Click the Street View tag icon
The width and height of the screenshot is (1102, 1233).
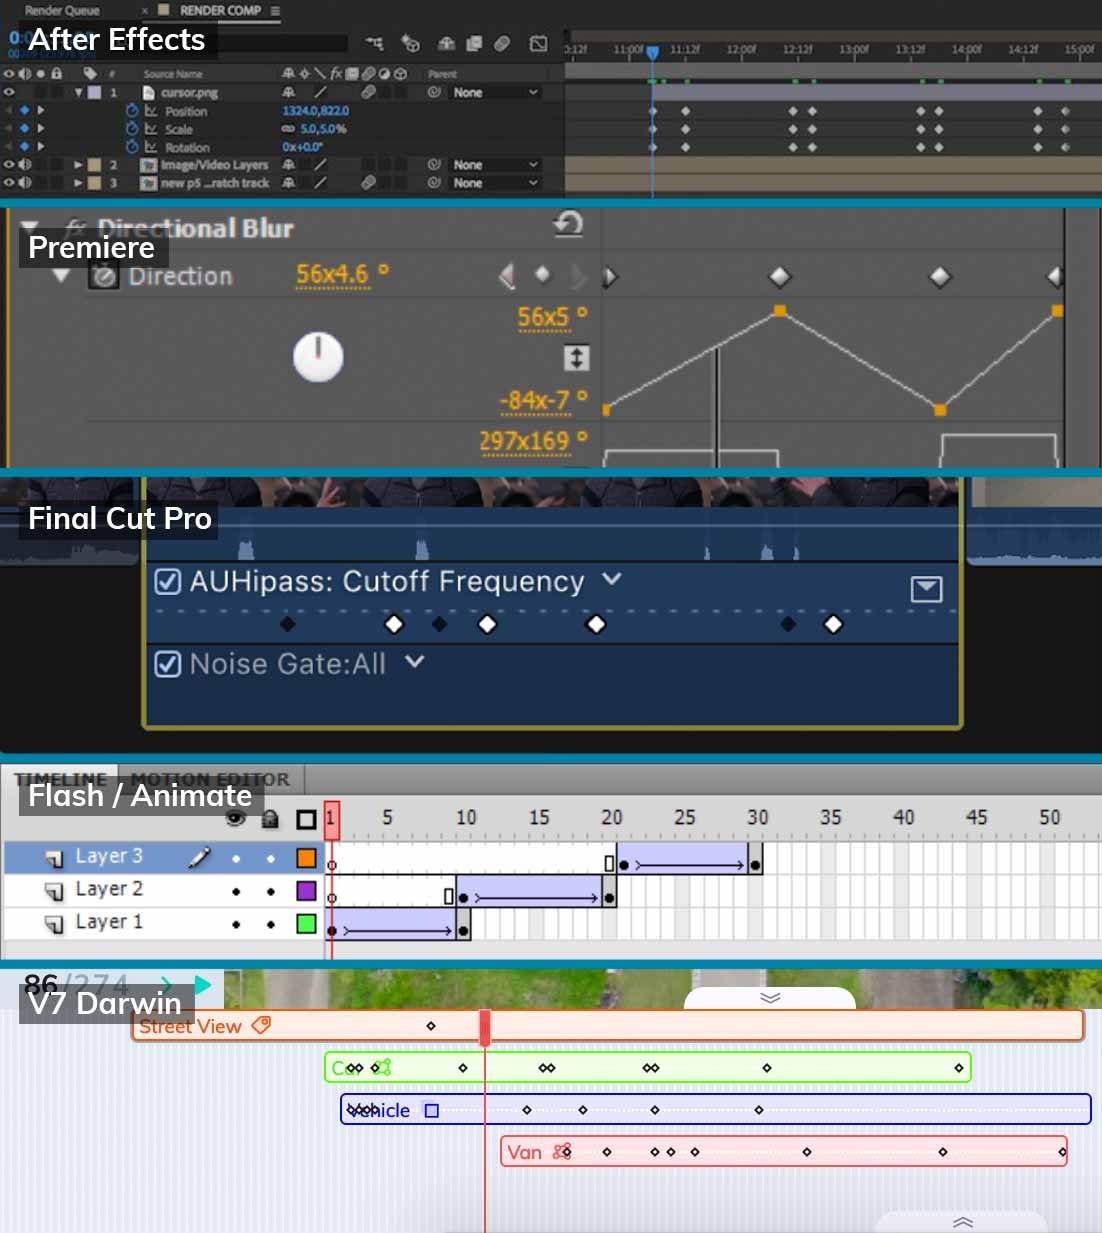coord(261,1025)
